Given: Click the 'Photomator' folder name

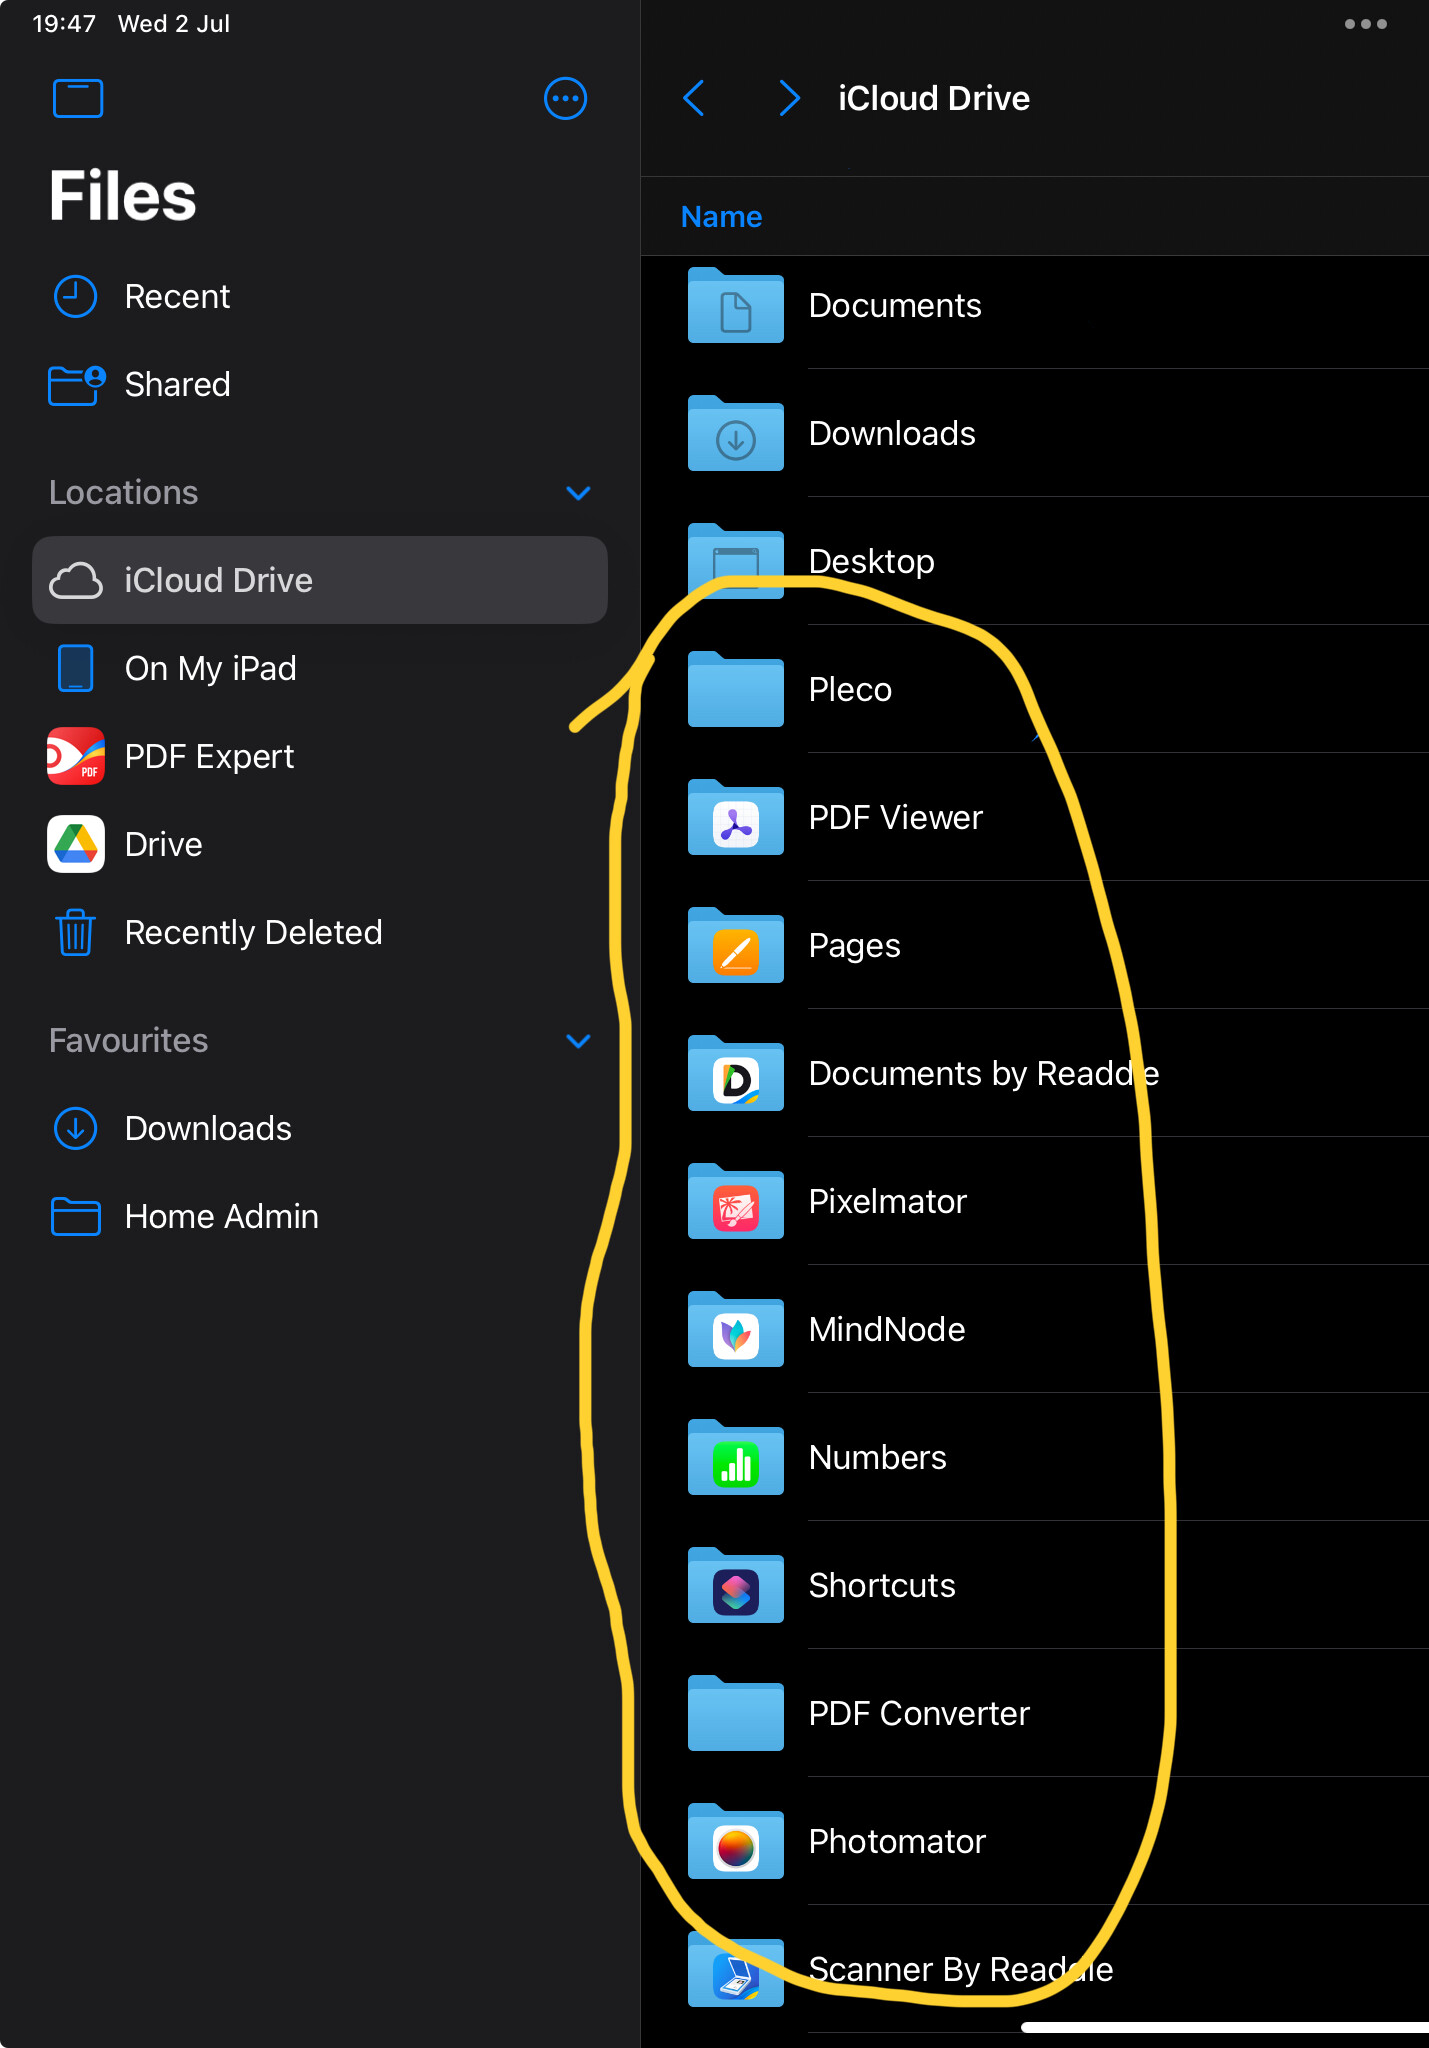Looking at the screenshot, I should point(897,1842).
